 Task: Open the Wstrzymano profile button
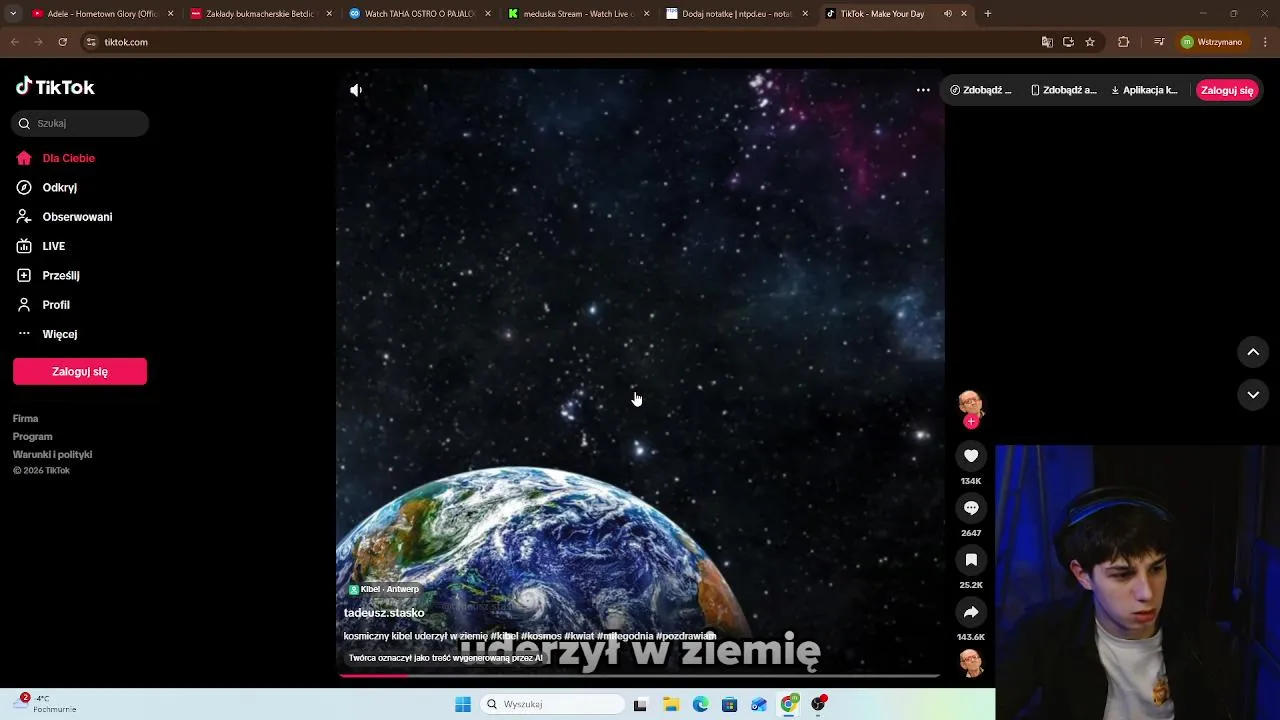[x=1211, y=42]
